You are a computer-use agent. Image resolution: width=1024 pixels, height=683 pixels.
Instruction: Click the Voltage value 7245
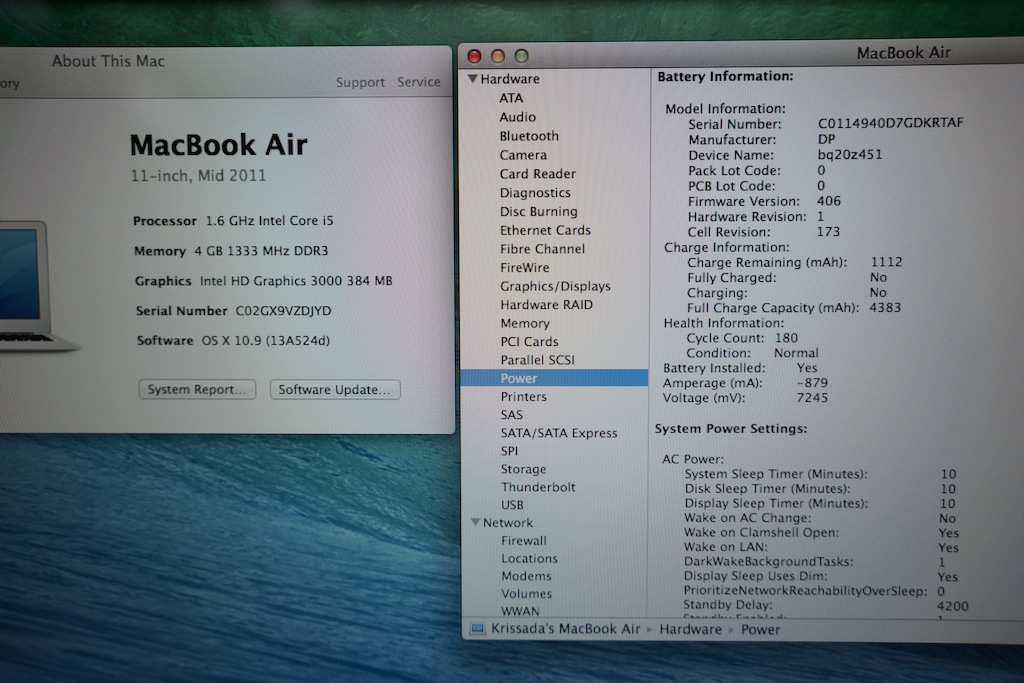pyautogui.click(x=812, y=398)
